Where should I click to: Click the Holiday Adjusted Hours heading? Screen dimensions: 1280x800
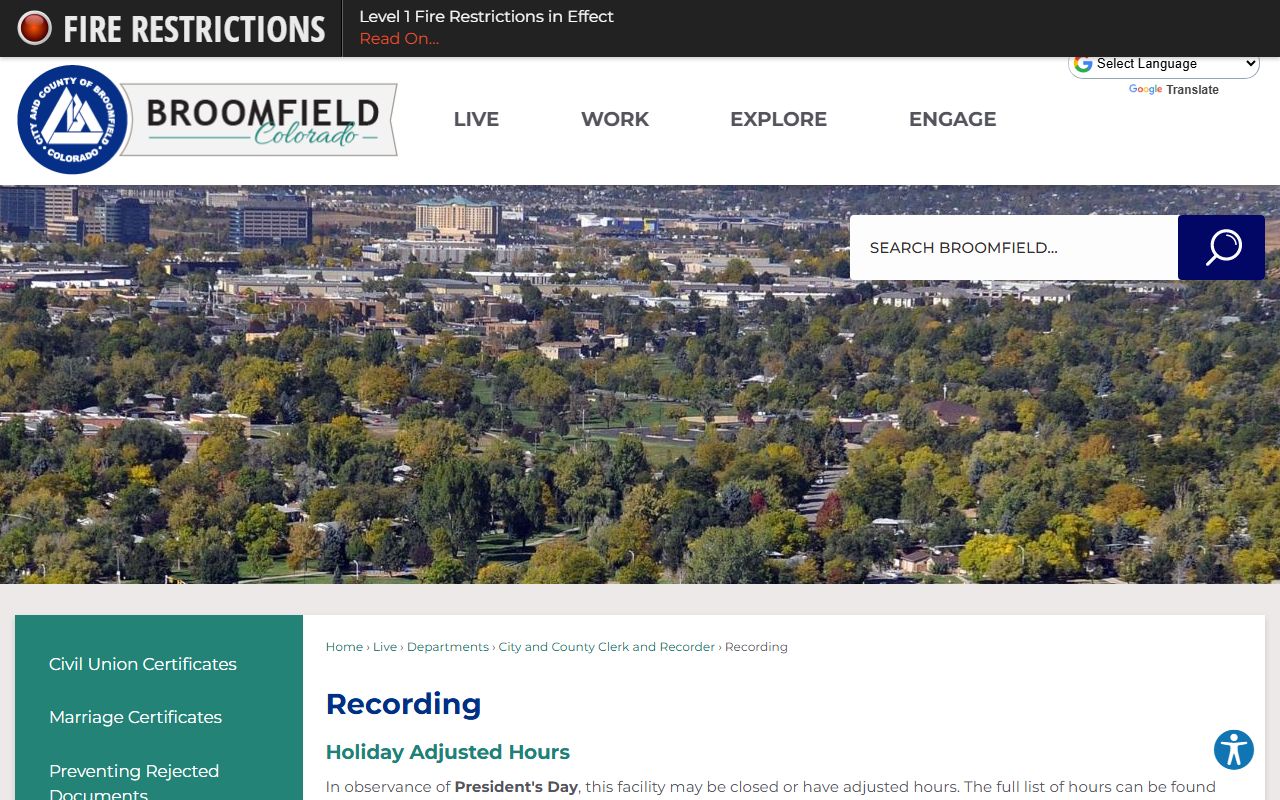[x=448, y=752]
